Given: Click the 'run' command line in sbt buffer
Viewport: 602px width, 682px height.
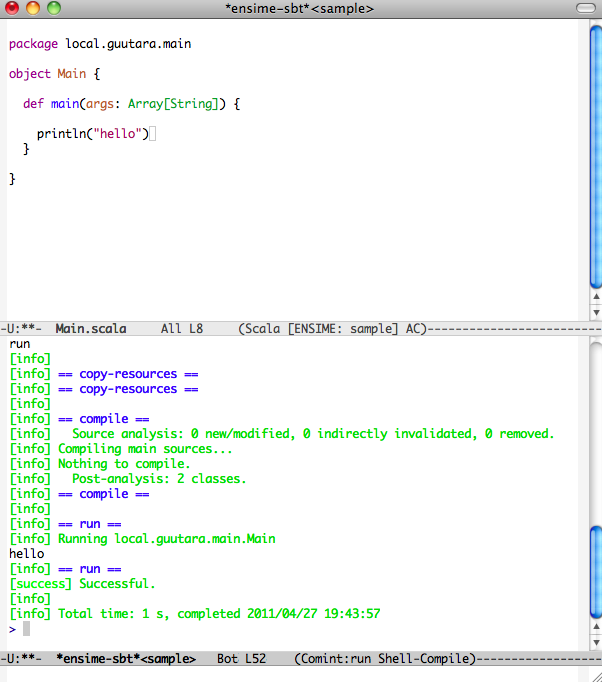Looking at the screenshot, I should pos(20,344).
